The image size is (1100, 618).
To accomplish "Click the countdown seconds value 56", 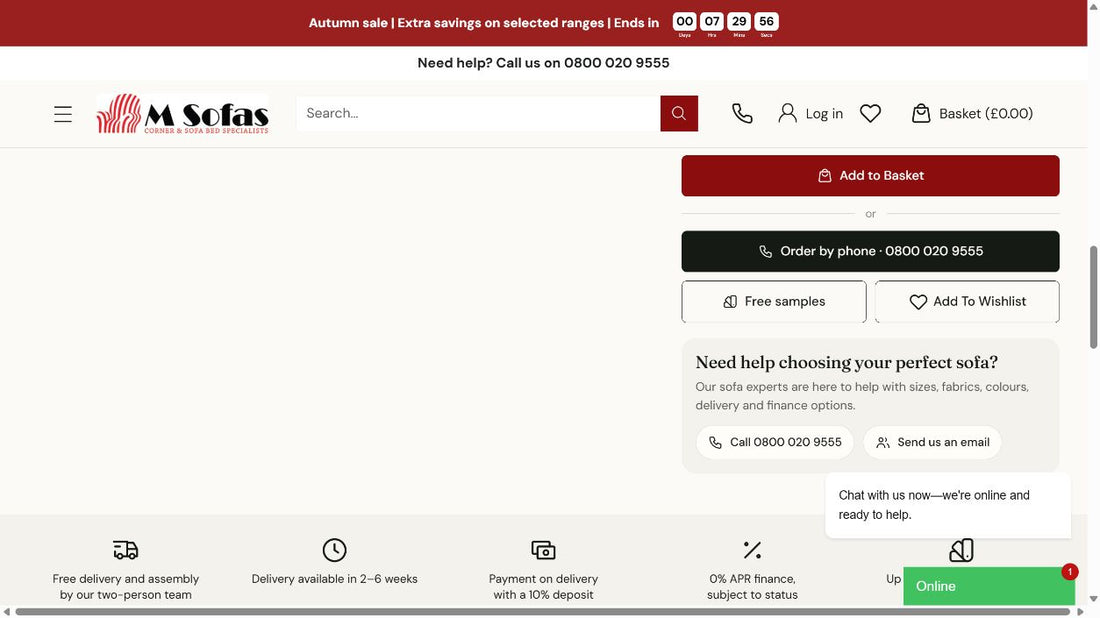I will (x=766, y=21).
